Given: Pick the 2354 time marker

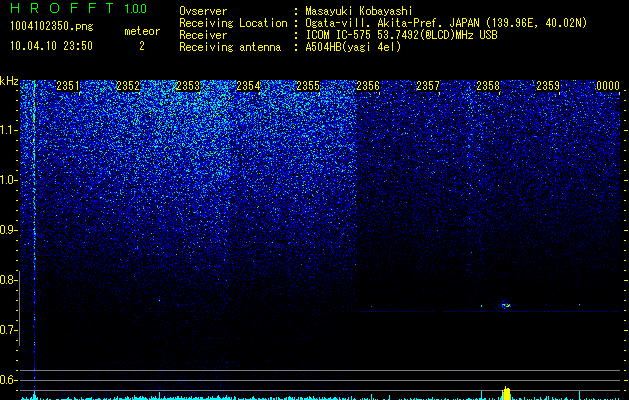Looking at the screenshot, I should click(x=248, y=86).
